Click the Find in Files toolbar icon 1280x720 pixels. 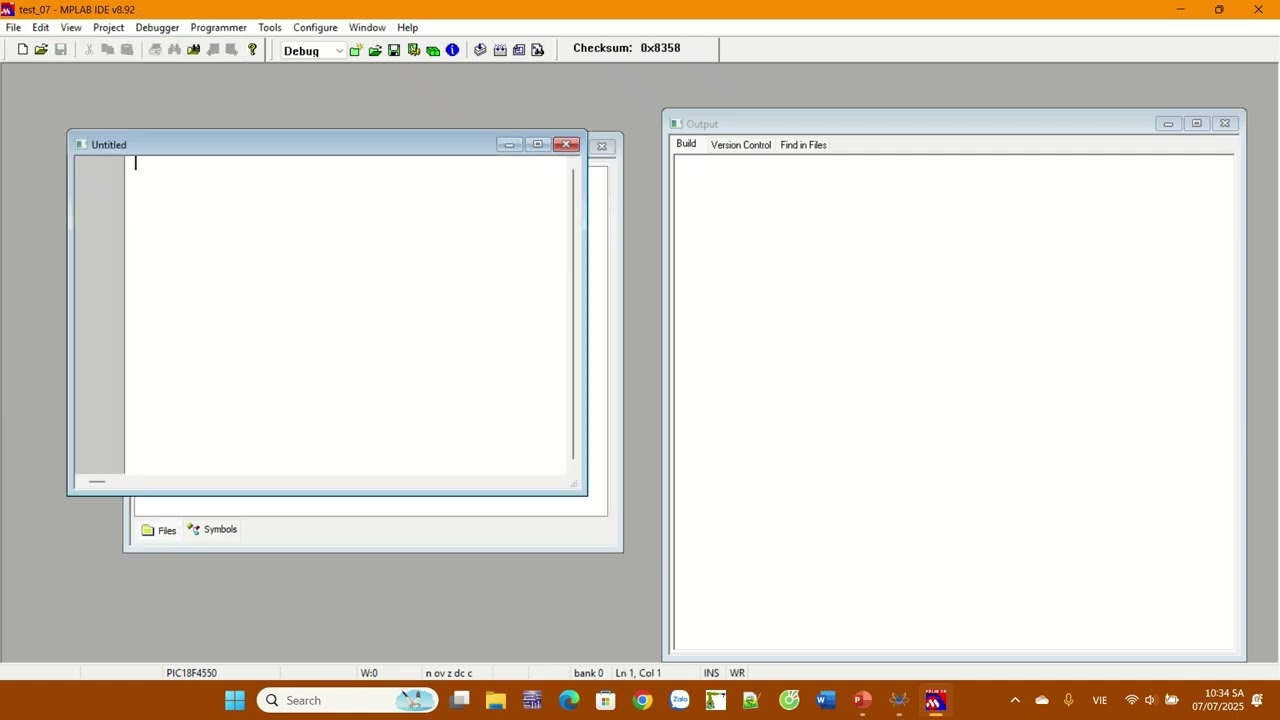(193, 49)
